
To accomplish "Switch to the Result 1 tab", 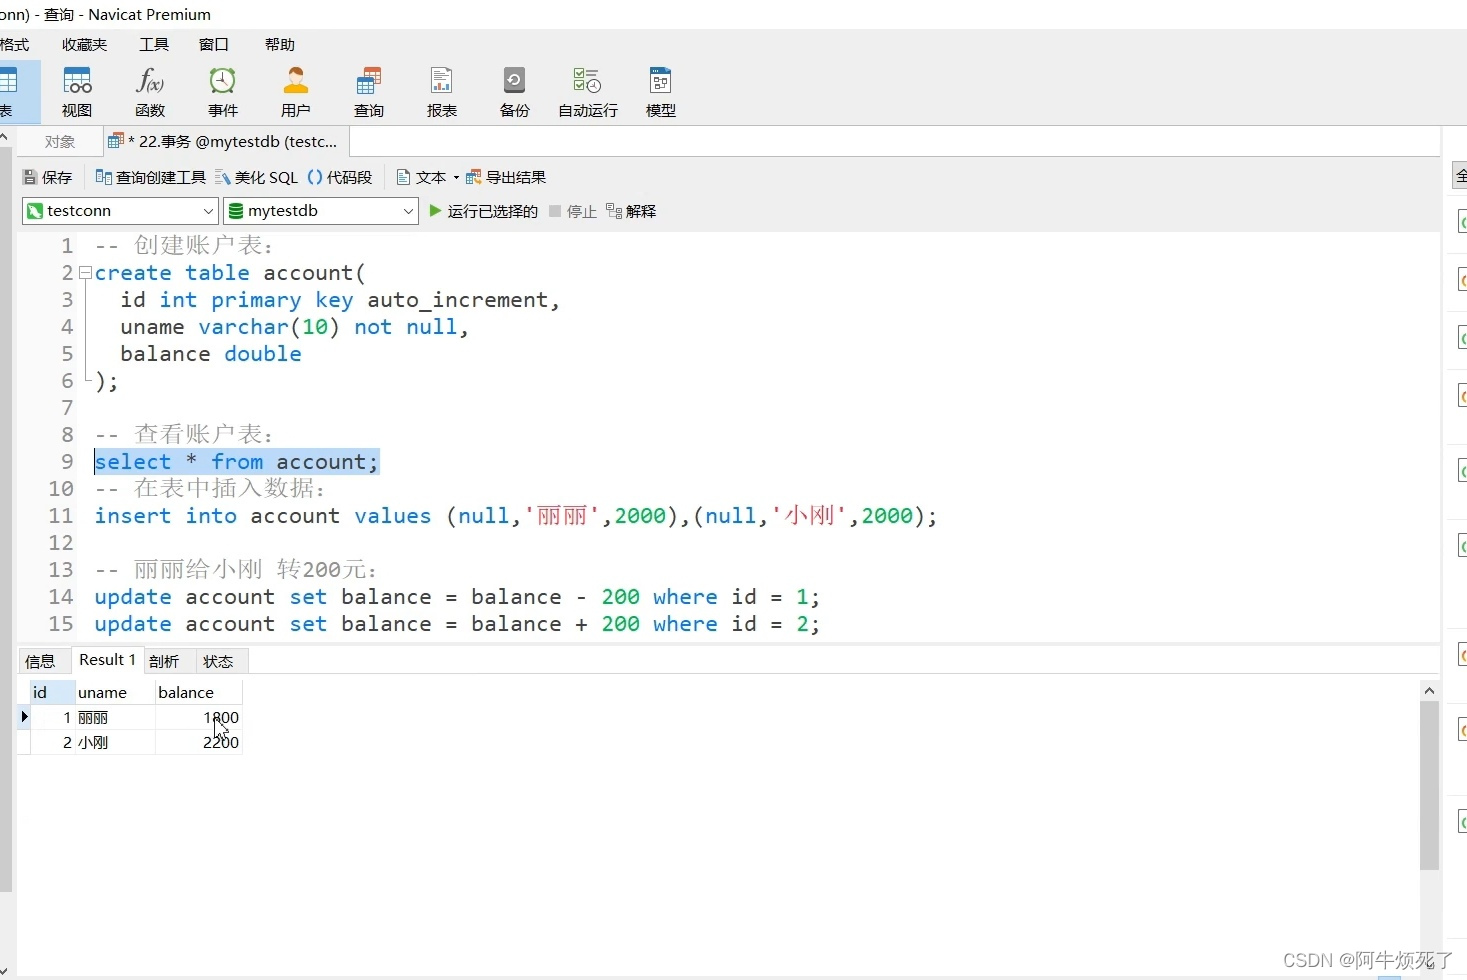I will (107, 660).
